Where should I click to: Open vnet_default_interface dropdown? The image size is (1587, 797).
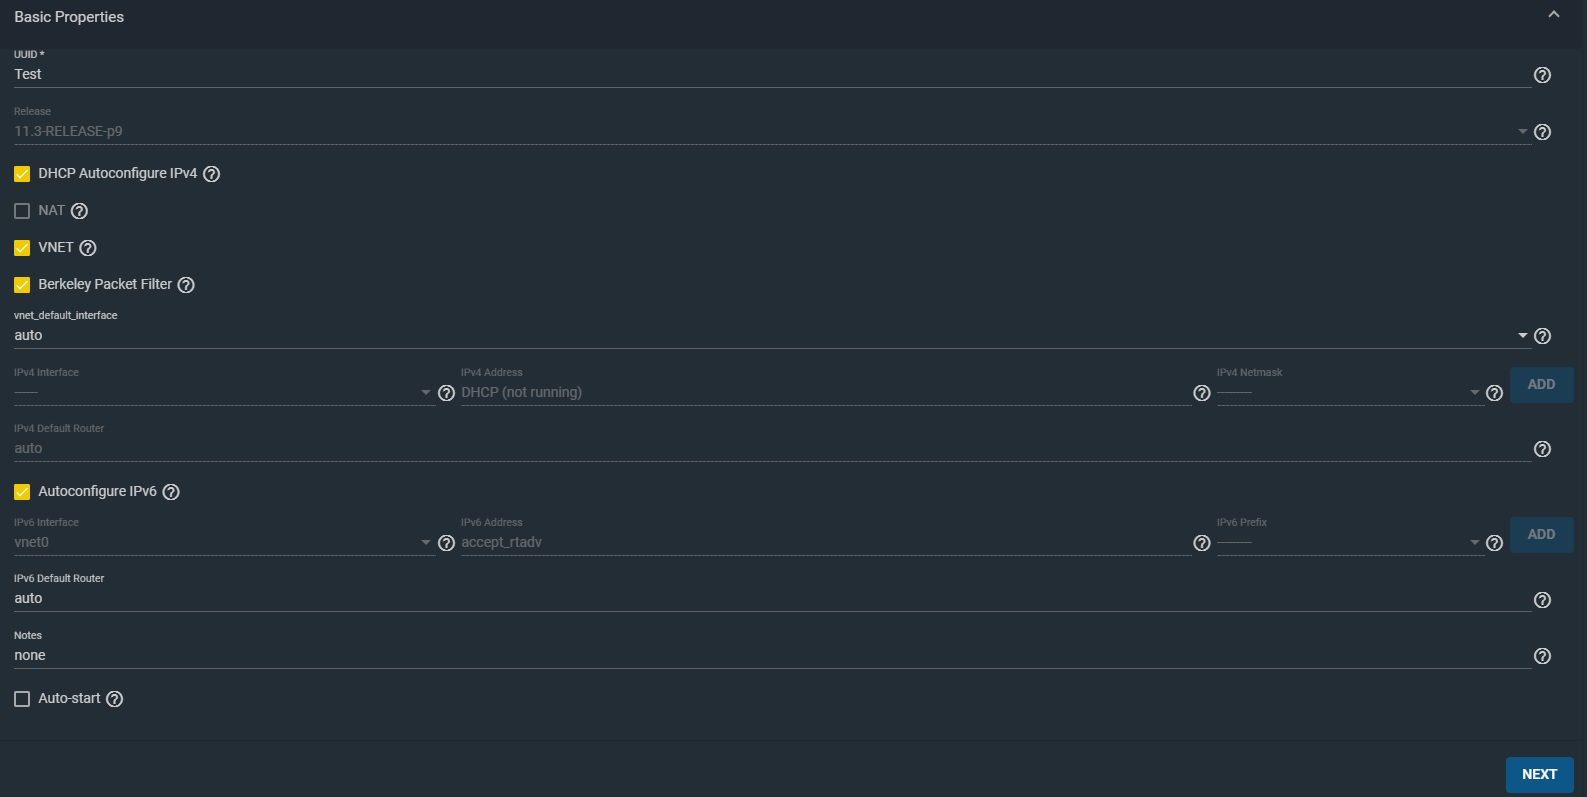click(x=772, y=335)
